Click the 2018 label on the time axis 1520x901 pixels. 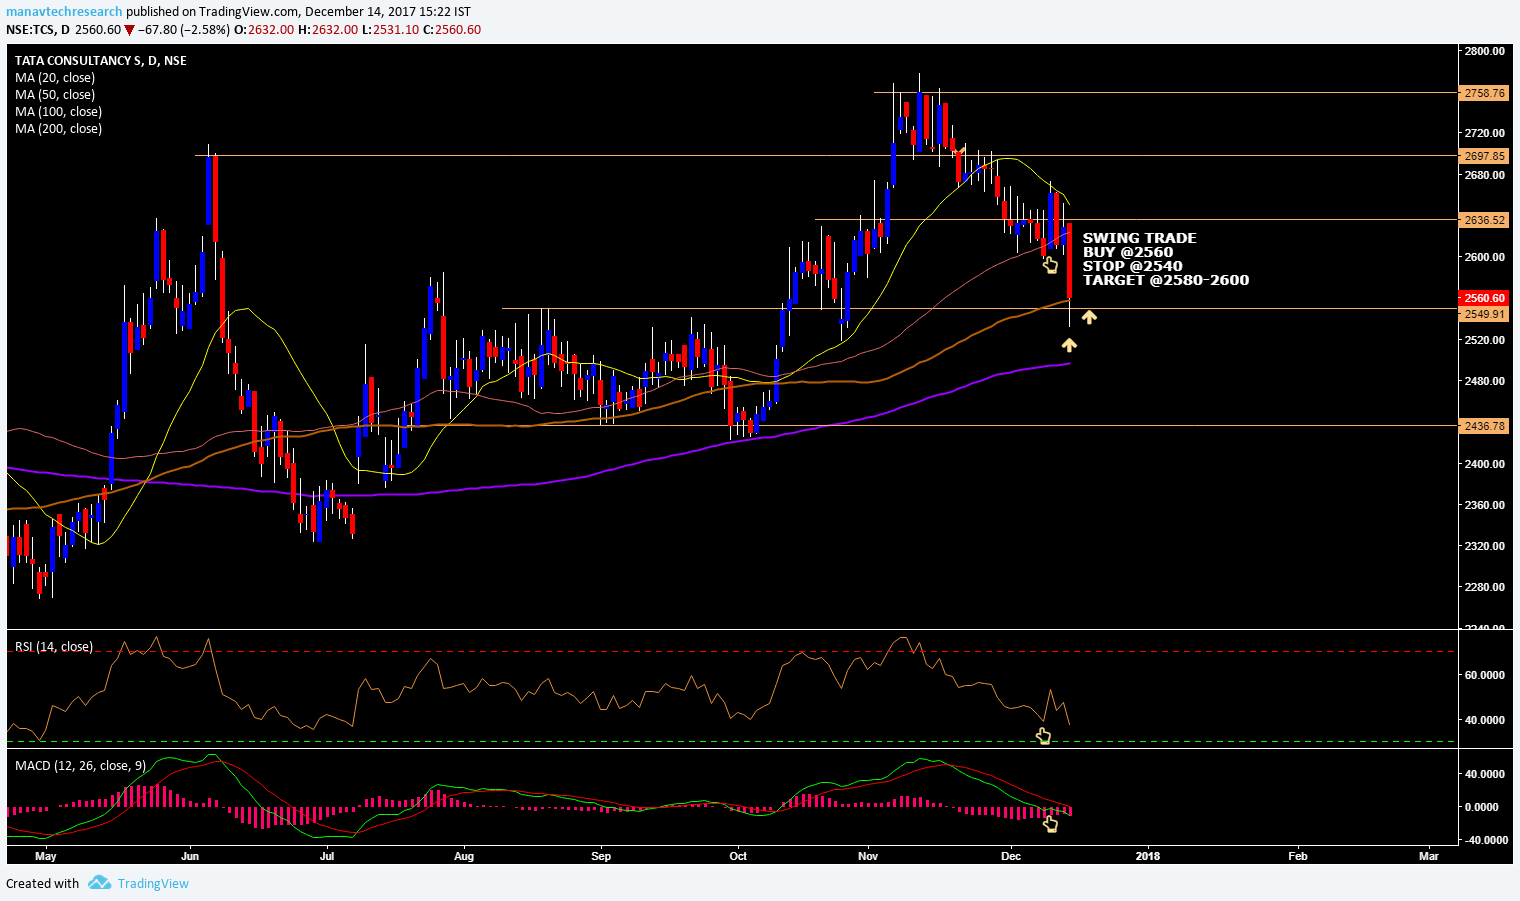pyautogui.click(x=1148, y=856)
